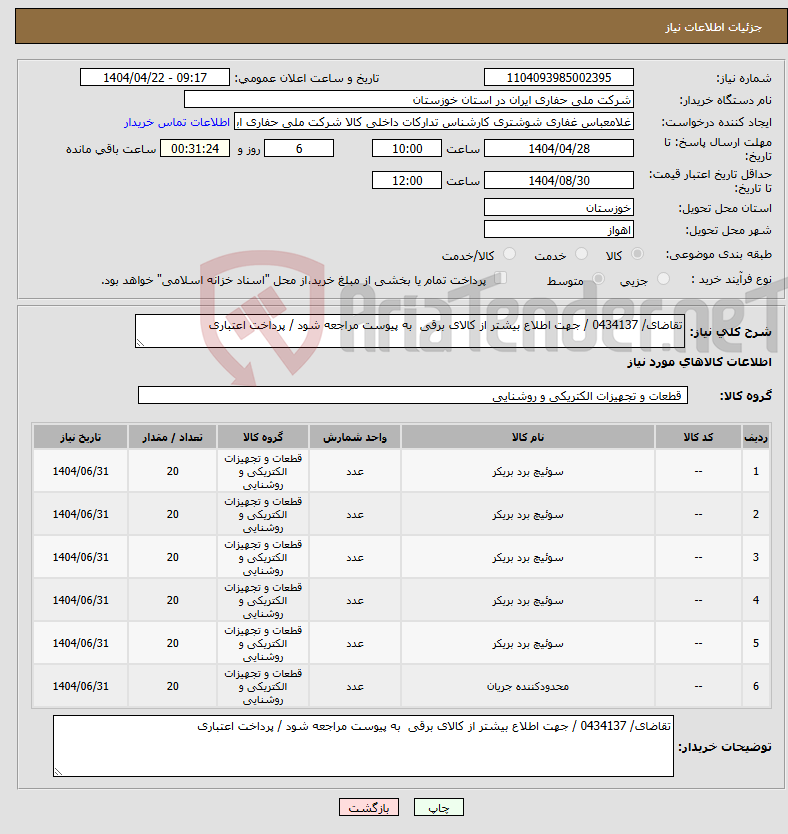
Task: Click the price validity date 1404/08/30
Action: (x=559, y=181)
